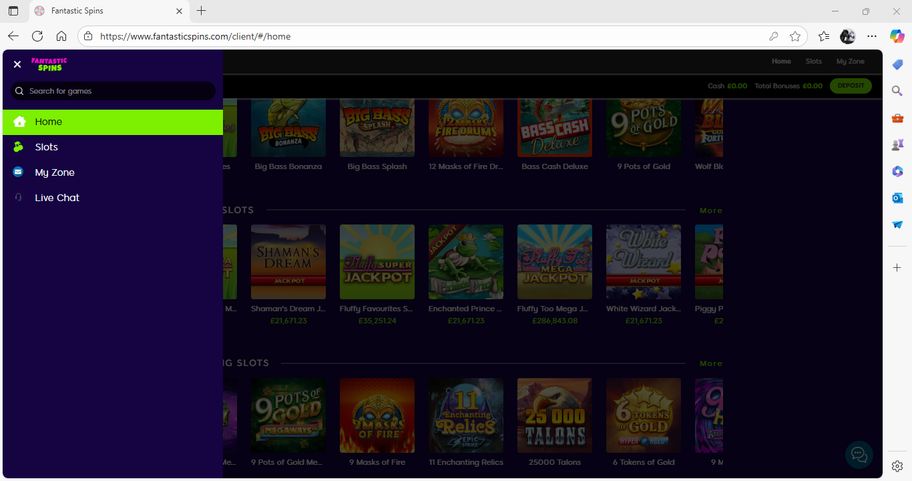This screenshot has height=481, width=912.
Task: Refresh the current page
Action: tap(37, 36)
